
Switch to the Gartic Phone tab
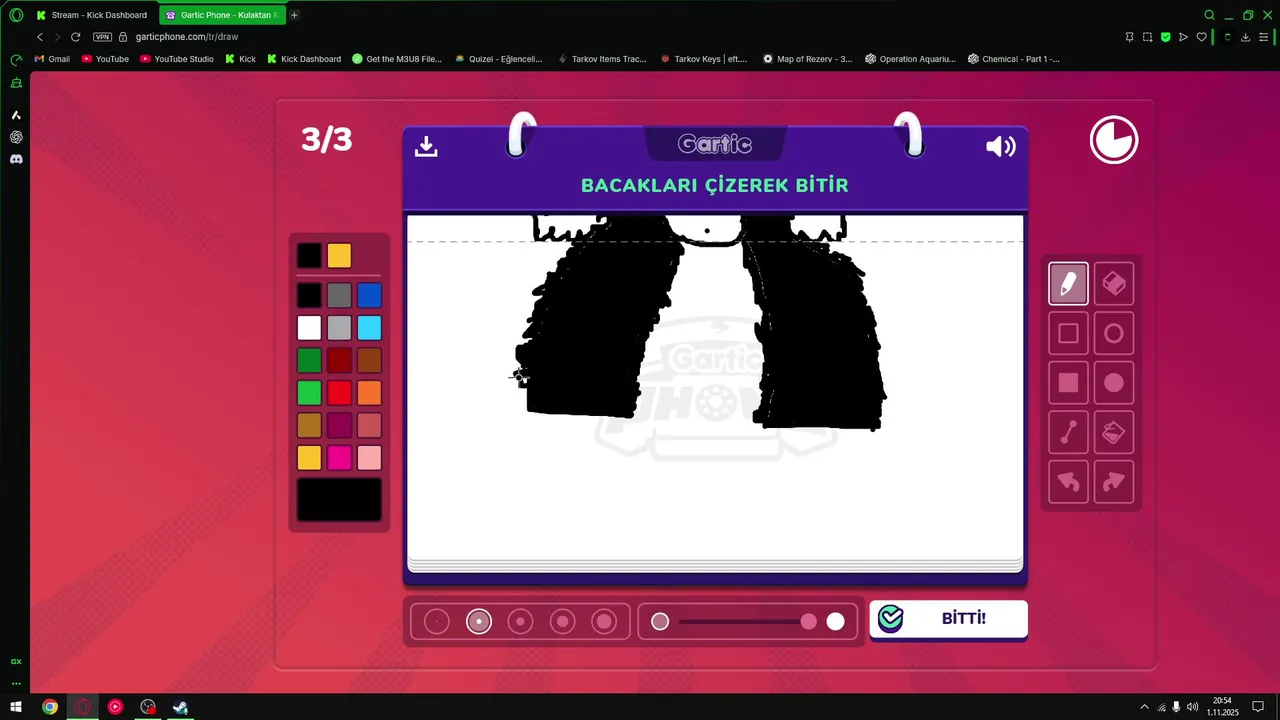[x=222, y=15]
